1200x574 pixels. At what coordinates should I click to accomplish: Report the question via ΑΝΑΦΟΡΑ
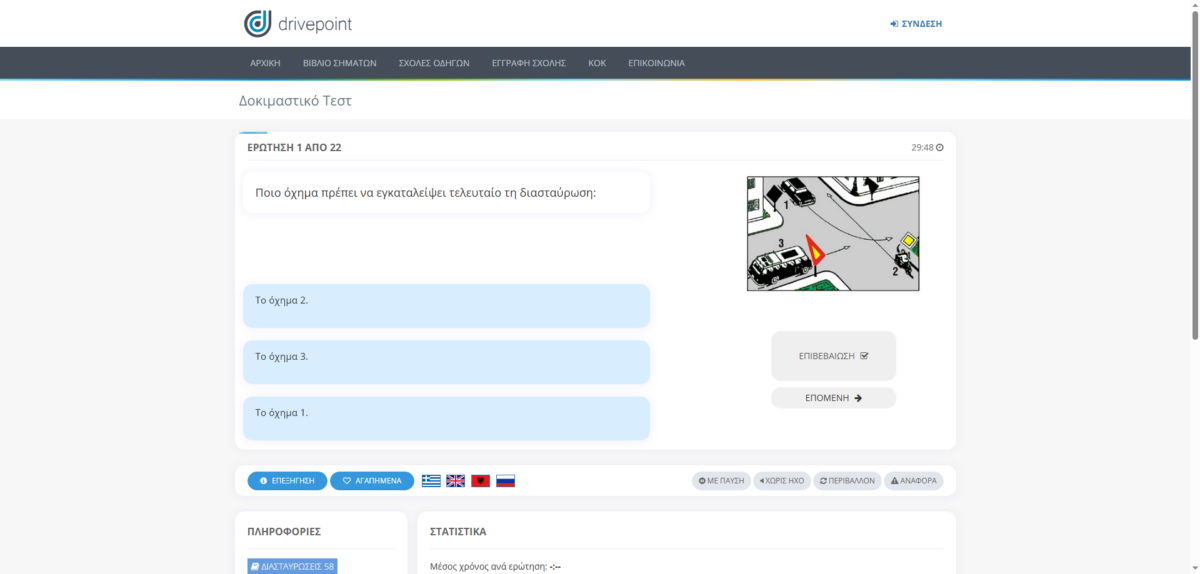[x=913, y=481]
